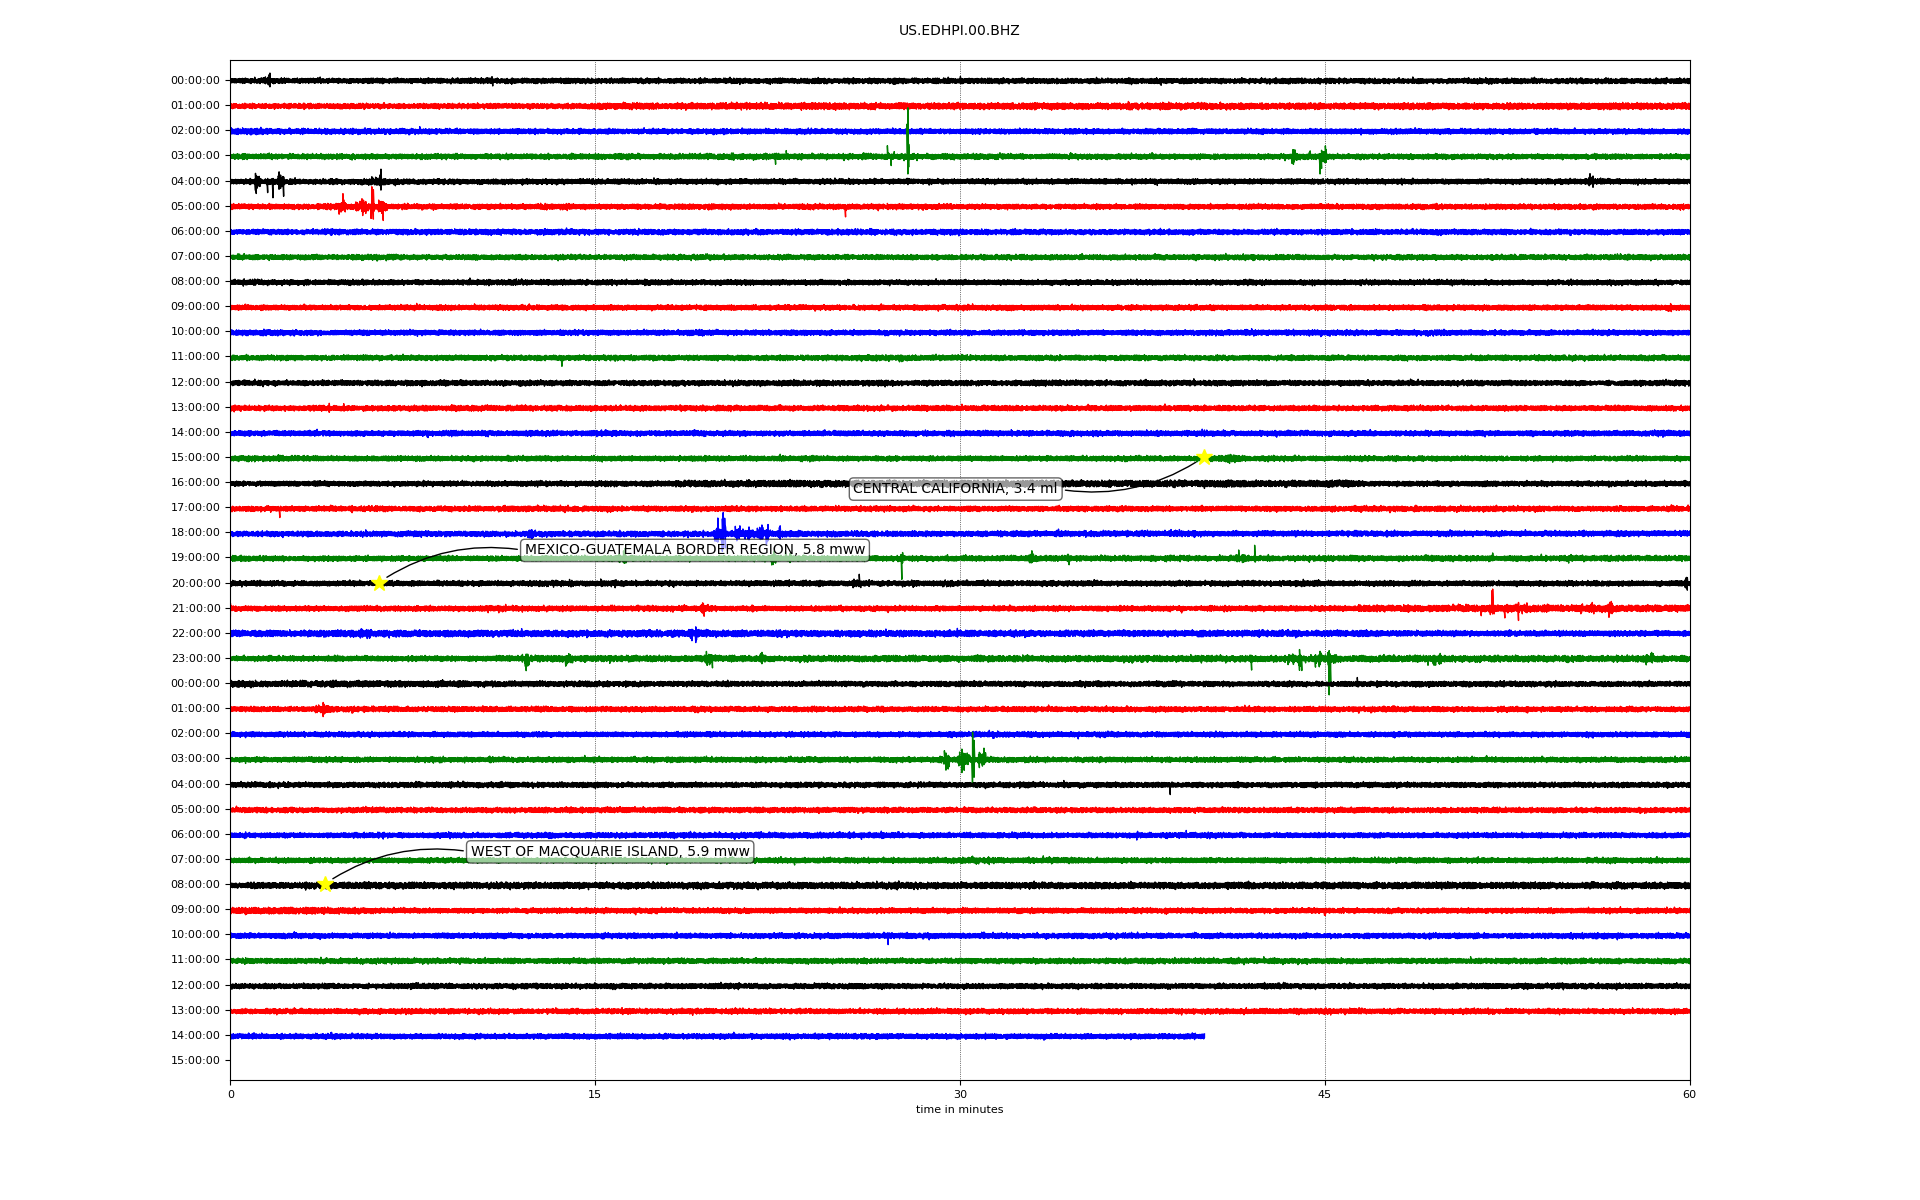The image size is (1920, 1200).
Task: Click the Macquarie Island event star marker
Action: click(325, 884)
